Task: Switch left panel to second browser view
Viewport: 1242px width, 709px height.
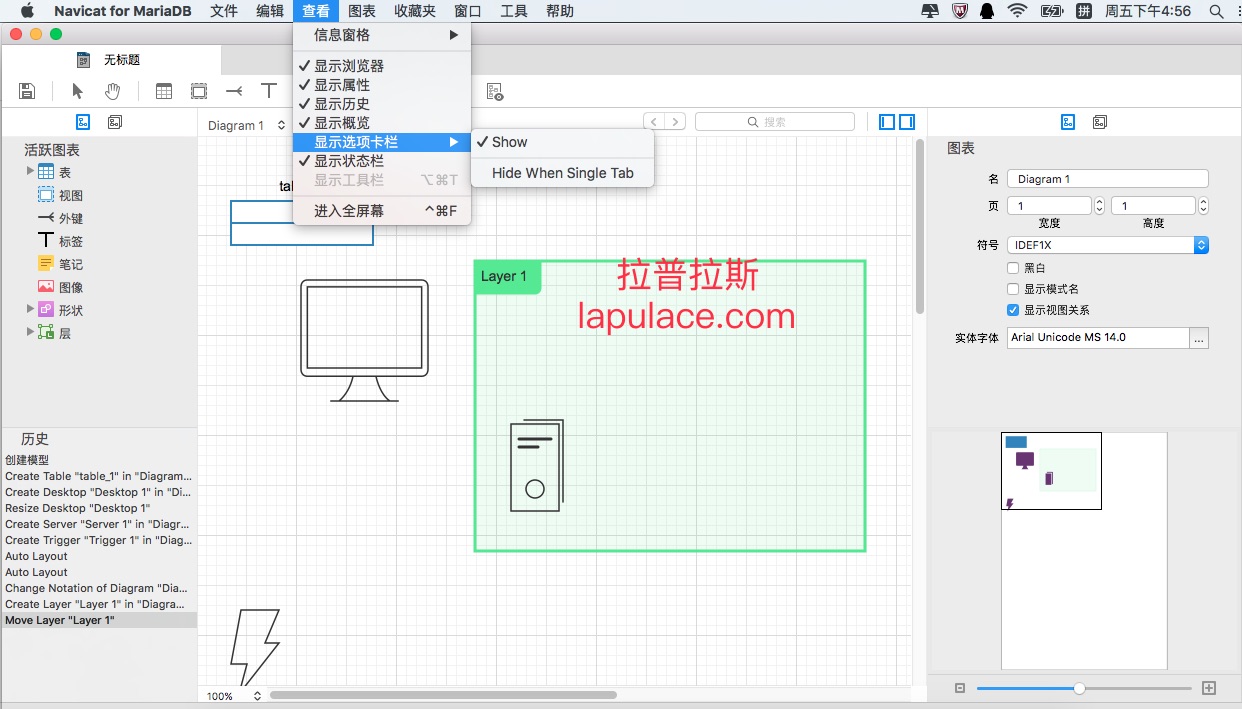Action: point(115,122)
